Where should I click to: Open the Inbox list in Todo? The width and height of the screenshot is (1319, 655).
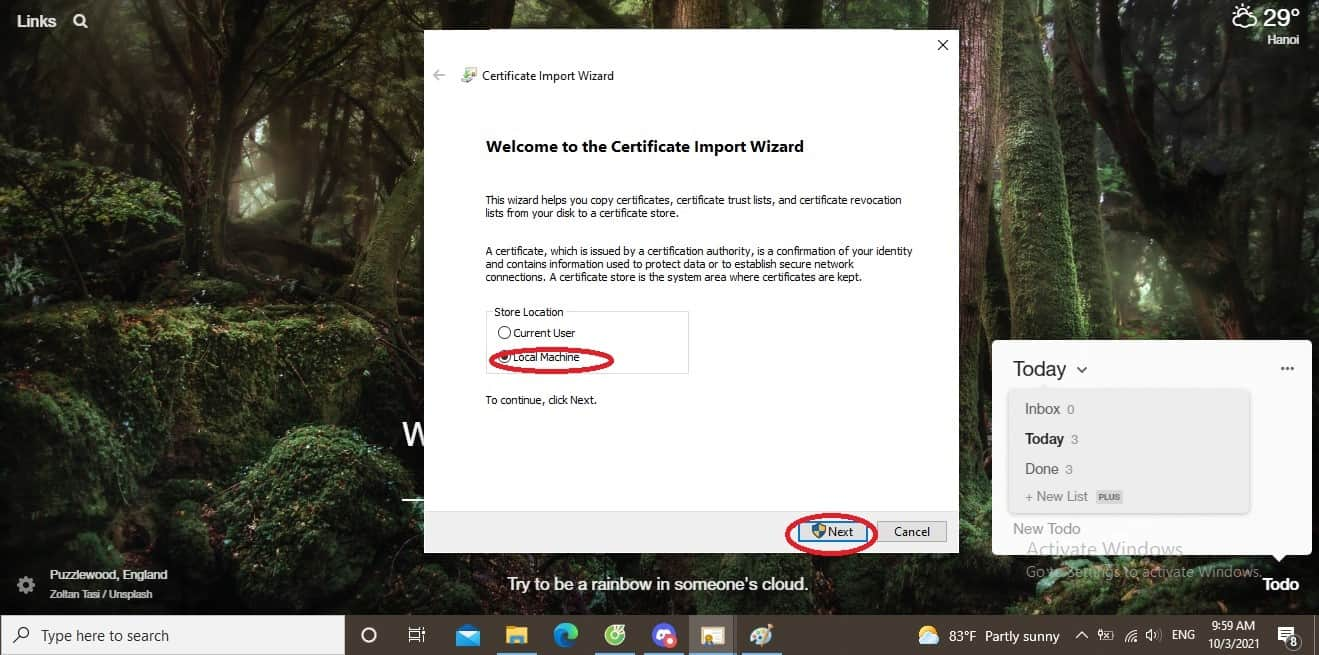point(1043,408)
